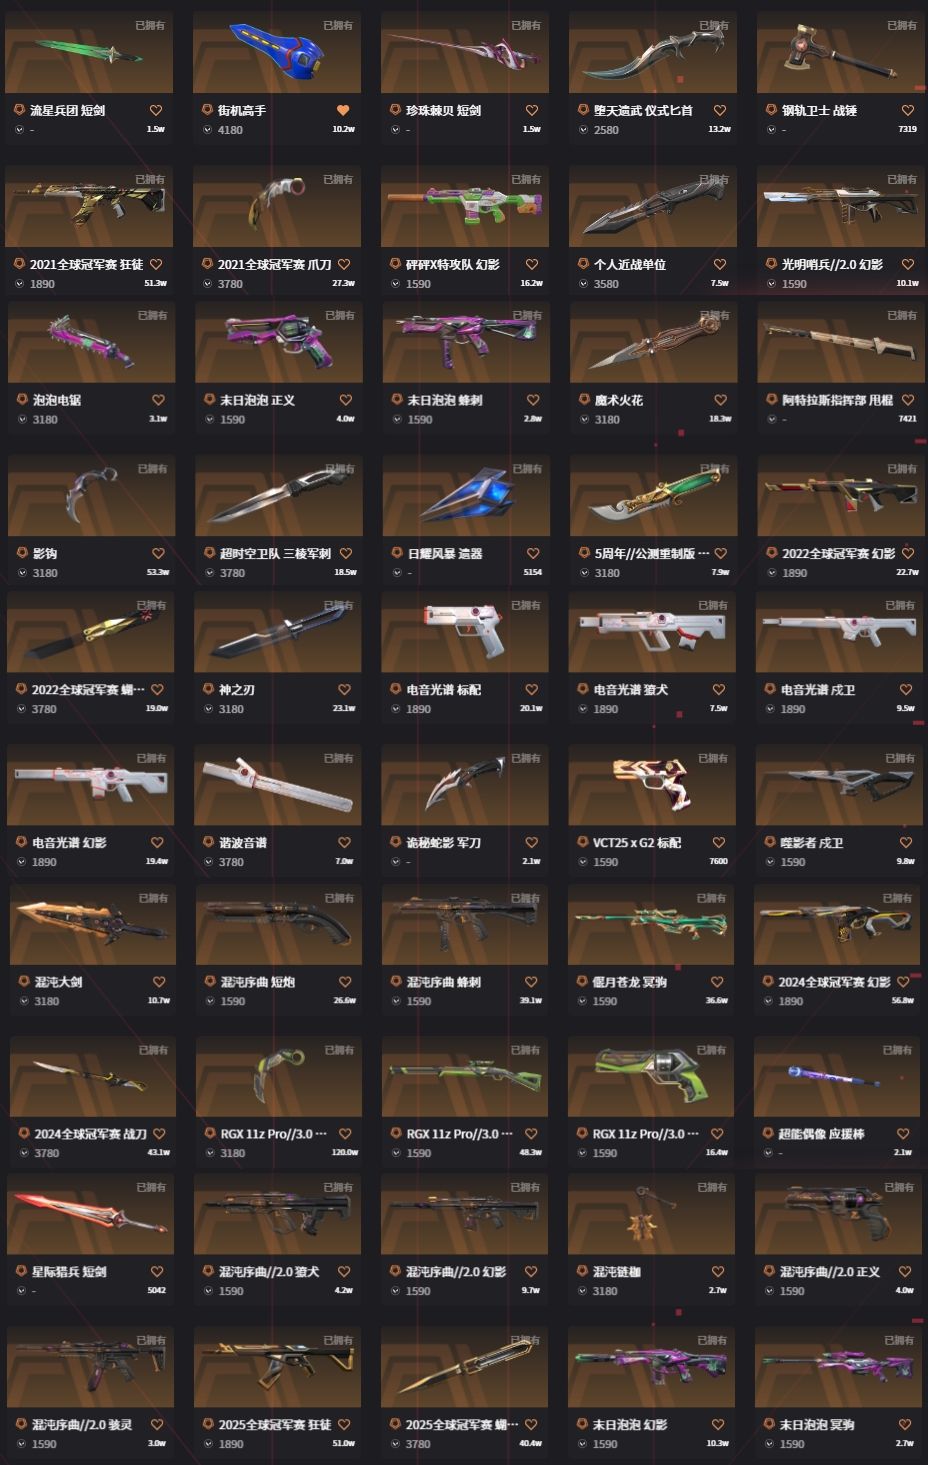Select the 星际猎兵 短剑 red sword thumbnail
The height and width of the screenshot is (1465, 928).
(91, 1214)
